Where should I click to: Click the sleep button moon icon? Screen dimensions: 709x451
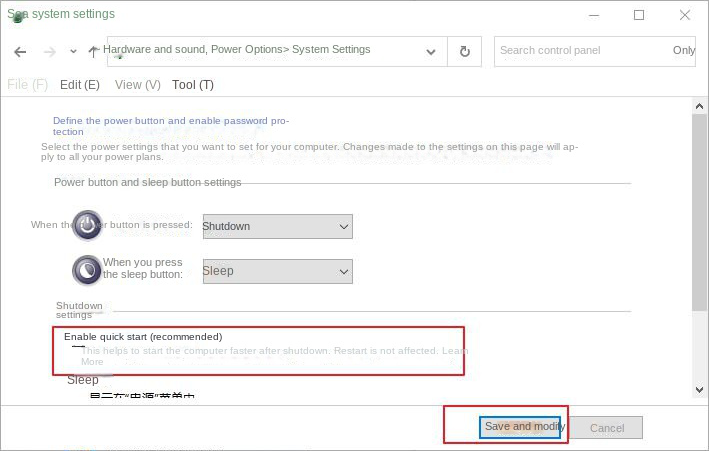(x=88, y=270)
